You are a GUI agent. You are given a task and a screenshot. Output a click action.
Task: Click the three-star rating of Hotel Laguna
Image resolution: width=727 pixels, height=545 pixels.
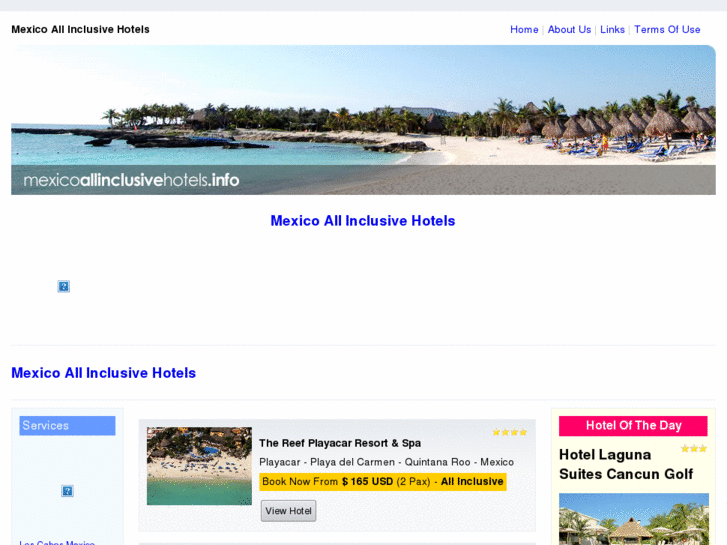pos(694,449)
